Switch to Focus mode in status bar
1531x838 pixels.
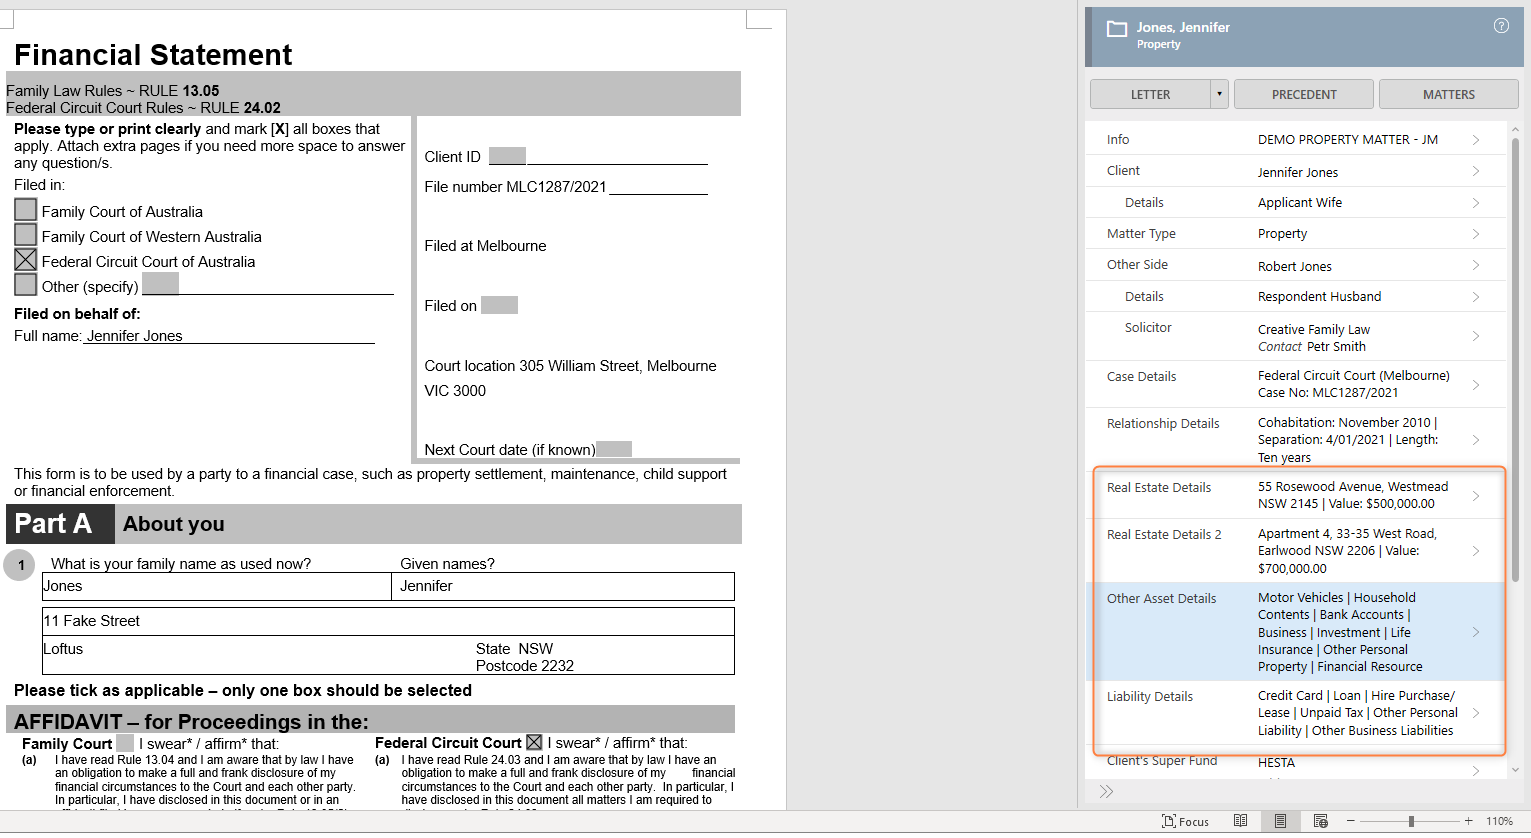[1186, 821]
